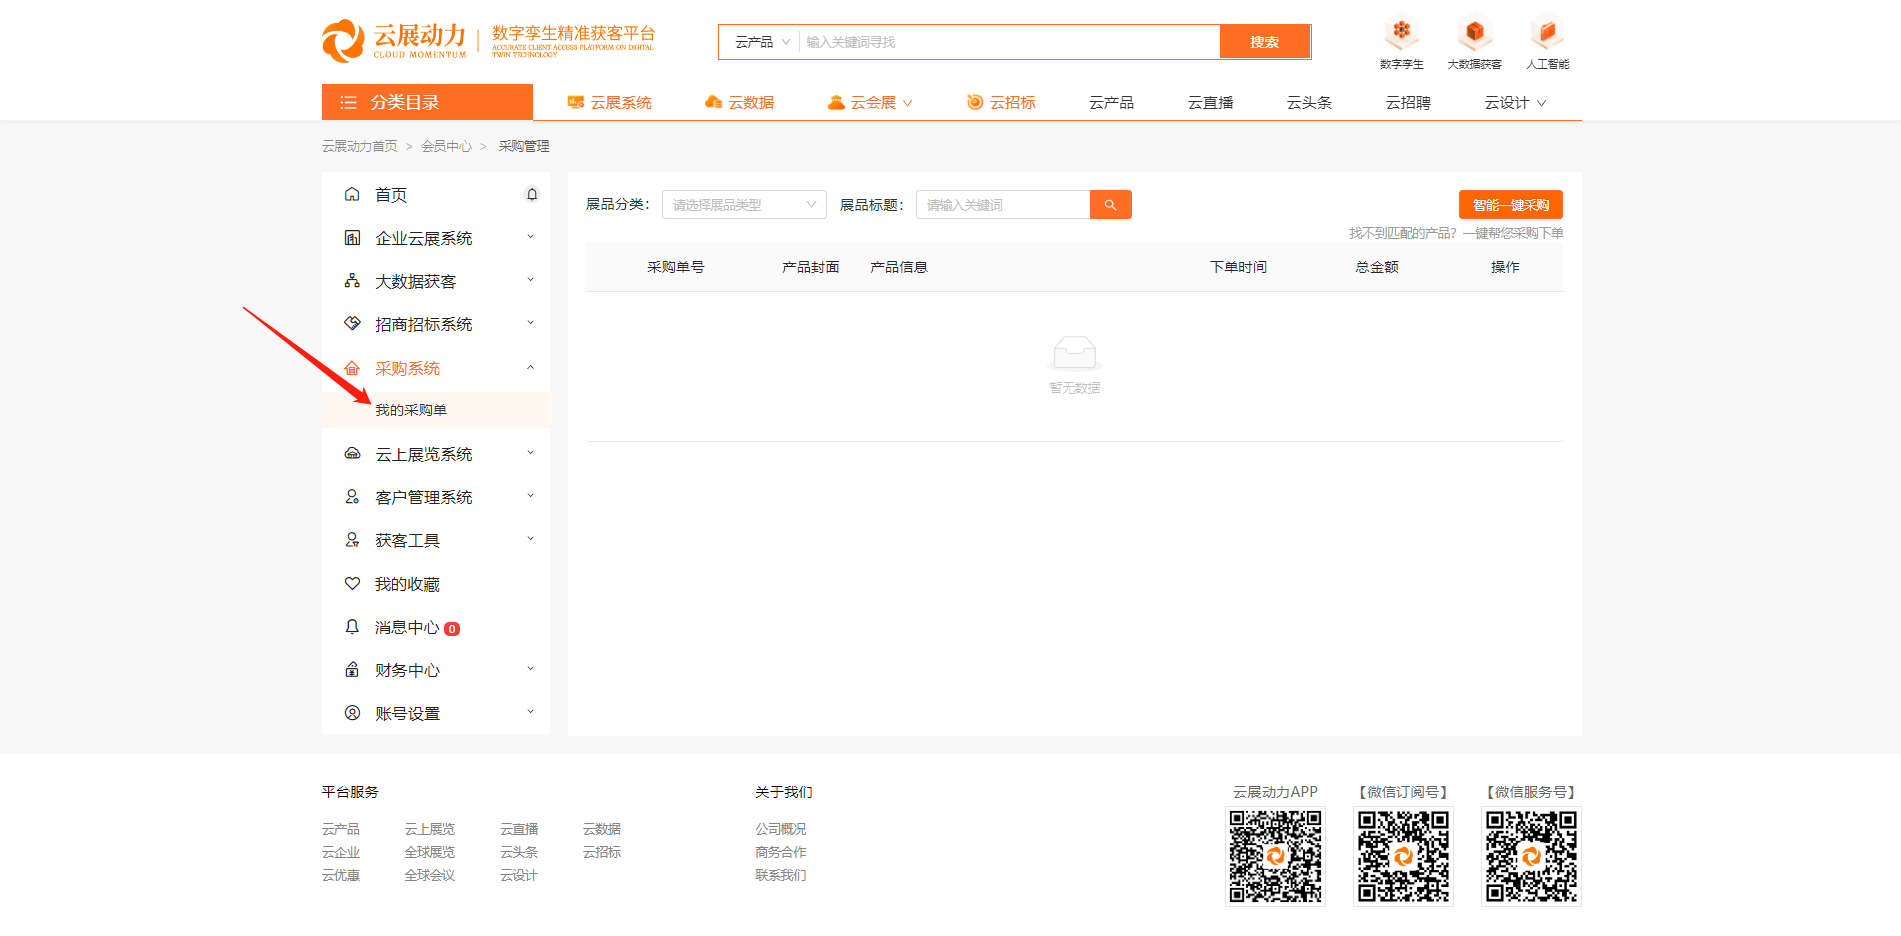1901x936 pixels.
Task: Click the 云展动力 logo
Action: point(395,41)
